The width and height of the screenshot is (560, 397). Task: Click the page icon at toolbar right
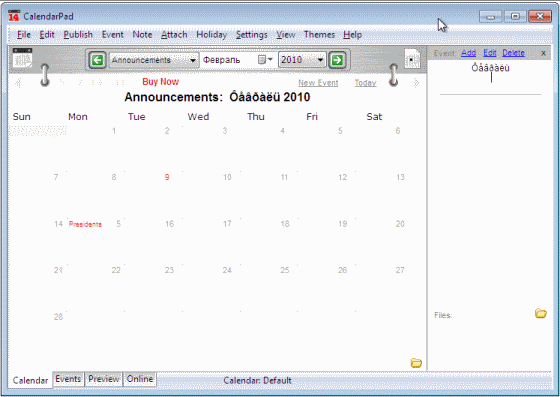coord(412,59)
